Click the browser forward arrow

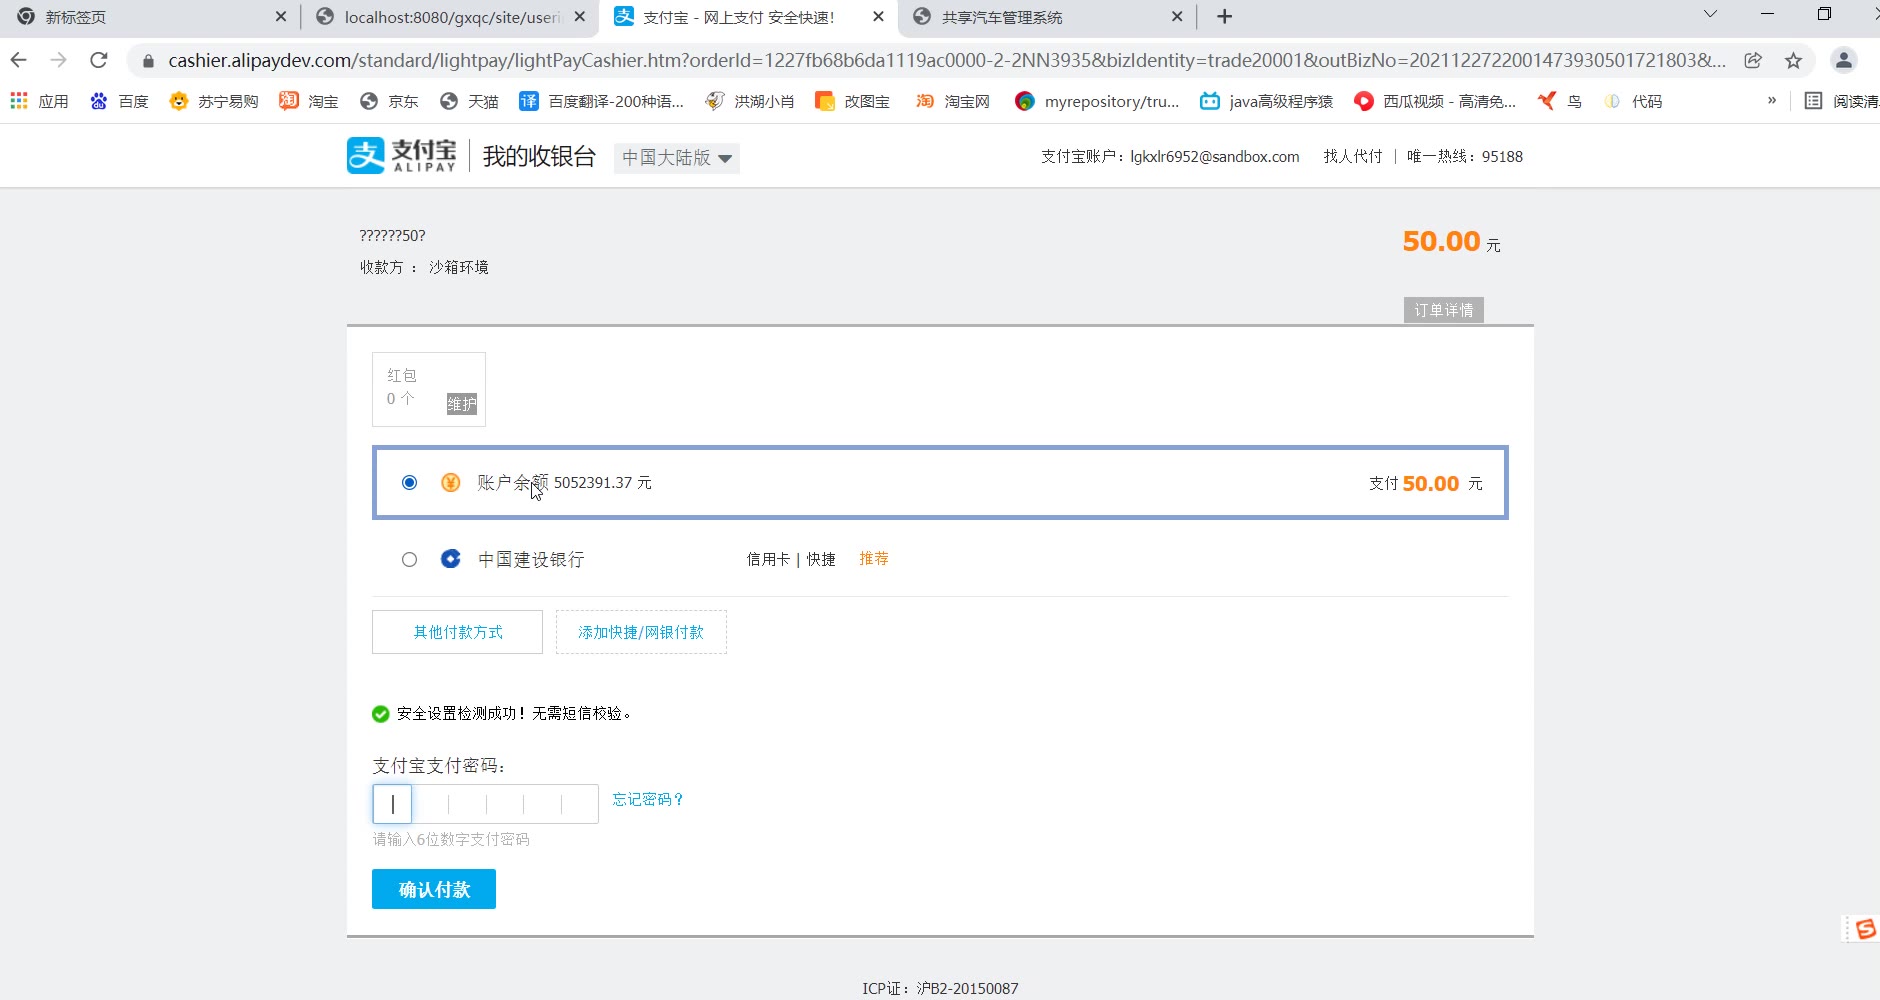58,60
